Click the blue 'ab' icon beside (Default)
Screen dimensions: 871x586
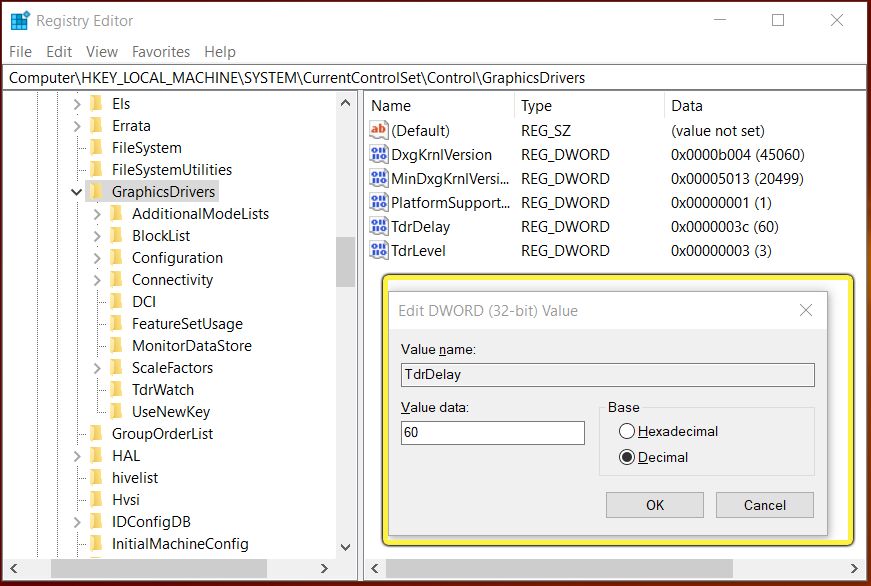tap(378, 130)
